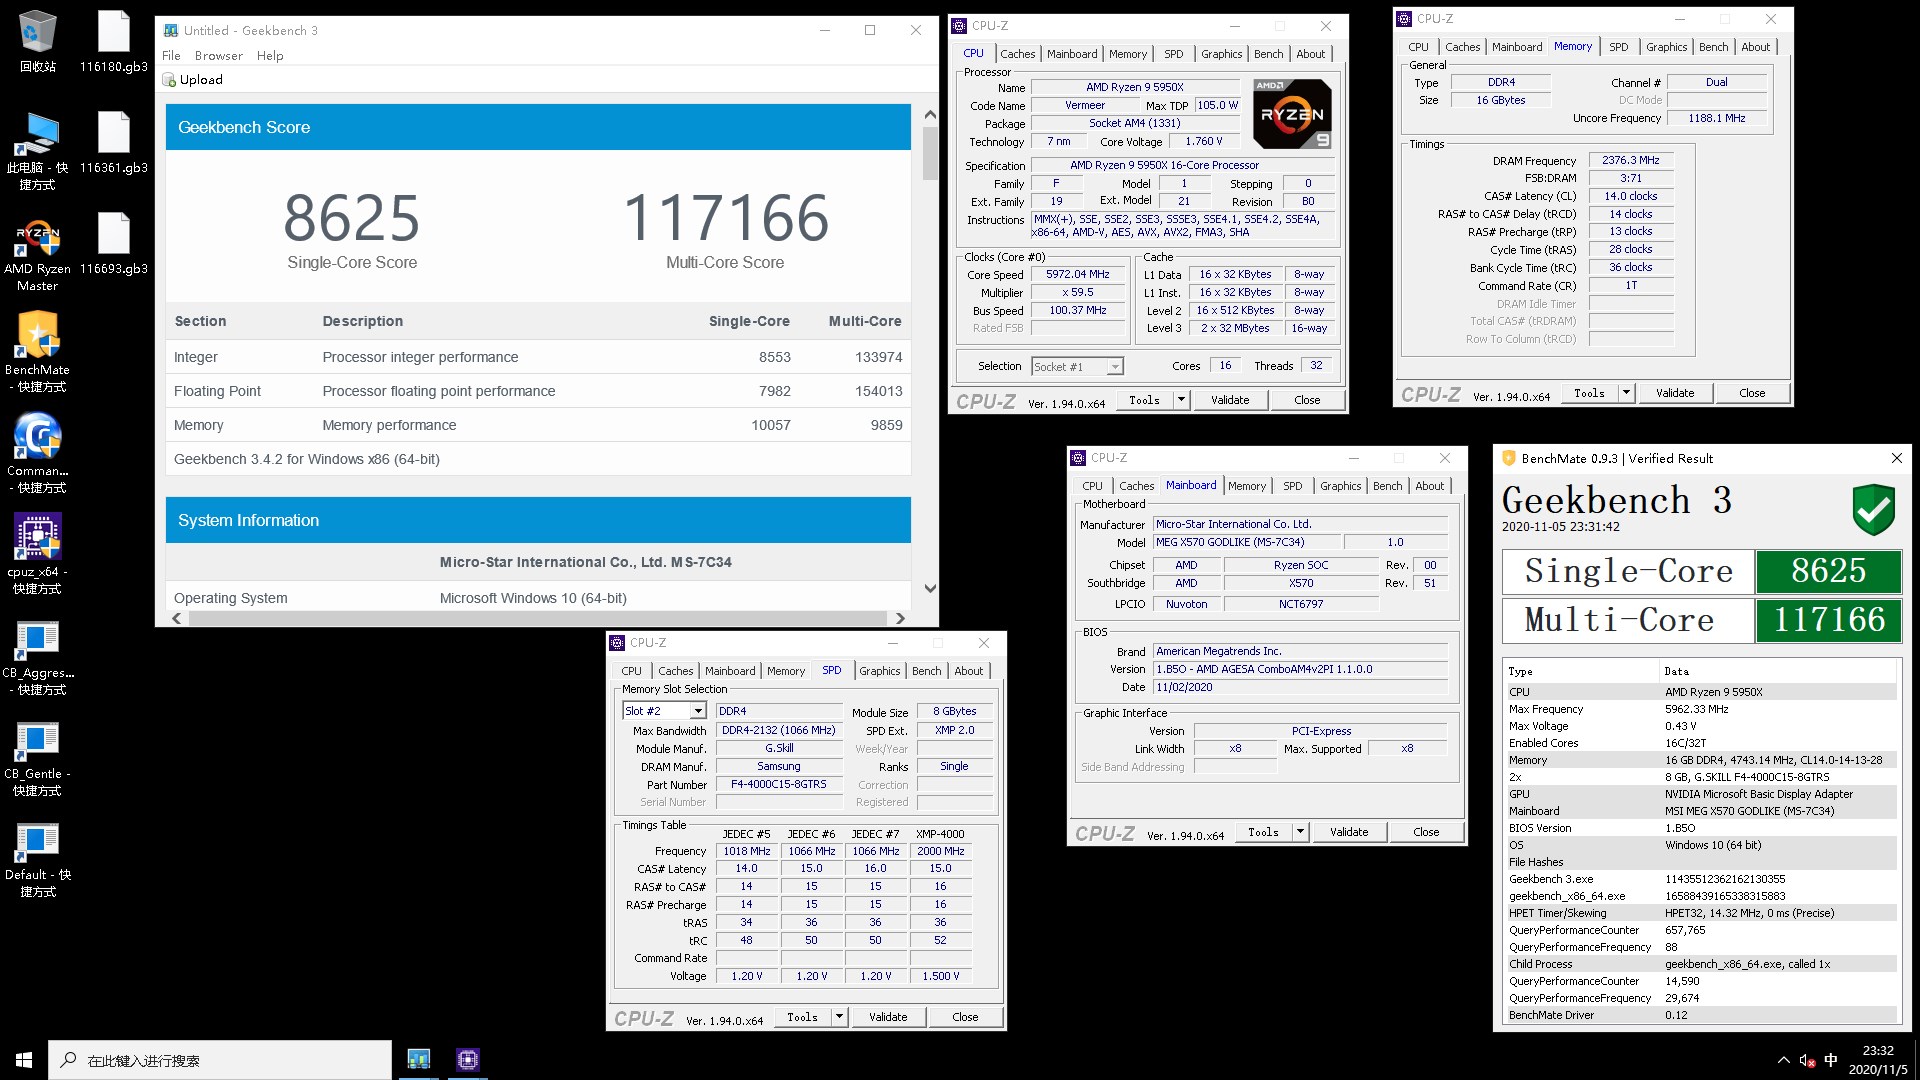Close the BenchMate Verified Result window
Screen dimensions: 1920x1080
pyautogui.click(x=1896, y=458)
